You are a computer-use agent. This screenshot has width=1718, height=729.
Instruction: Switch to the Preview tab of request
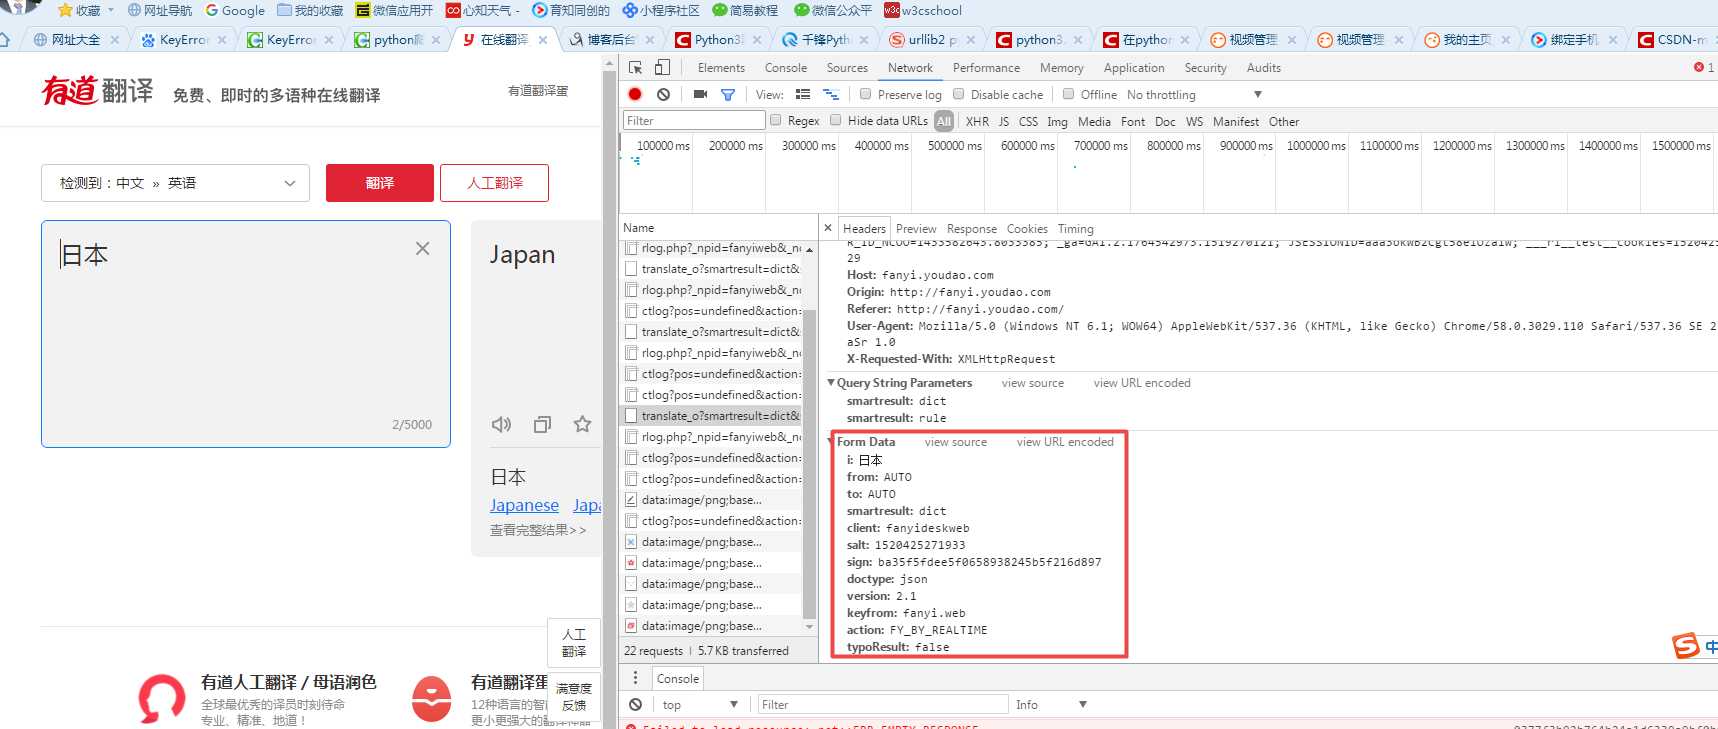(916, 229)
